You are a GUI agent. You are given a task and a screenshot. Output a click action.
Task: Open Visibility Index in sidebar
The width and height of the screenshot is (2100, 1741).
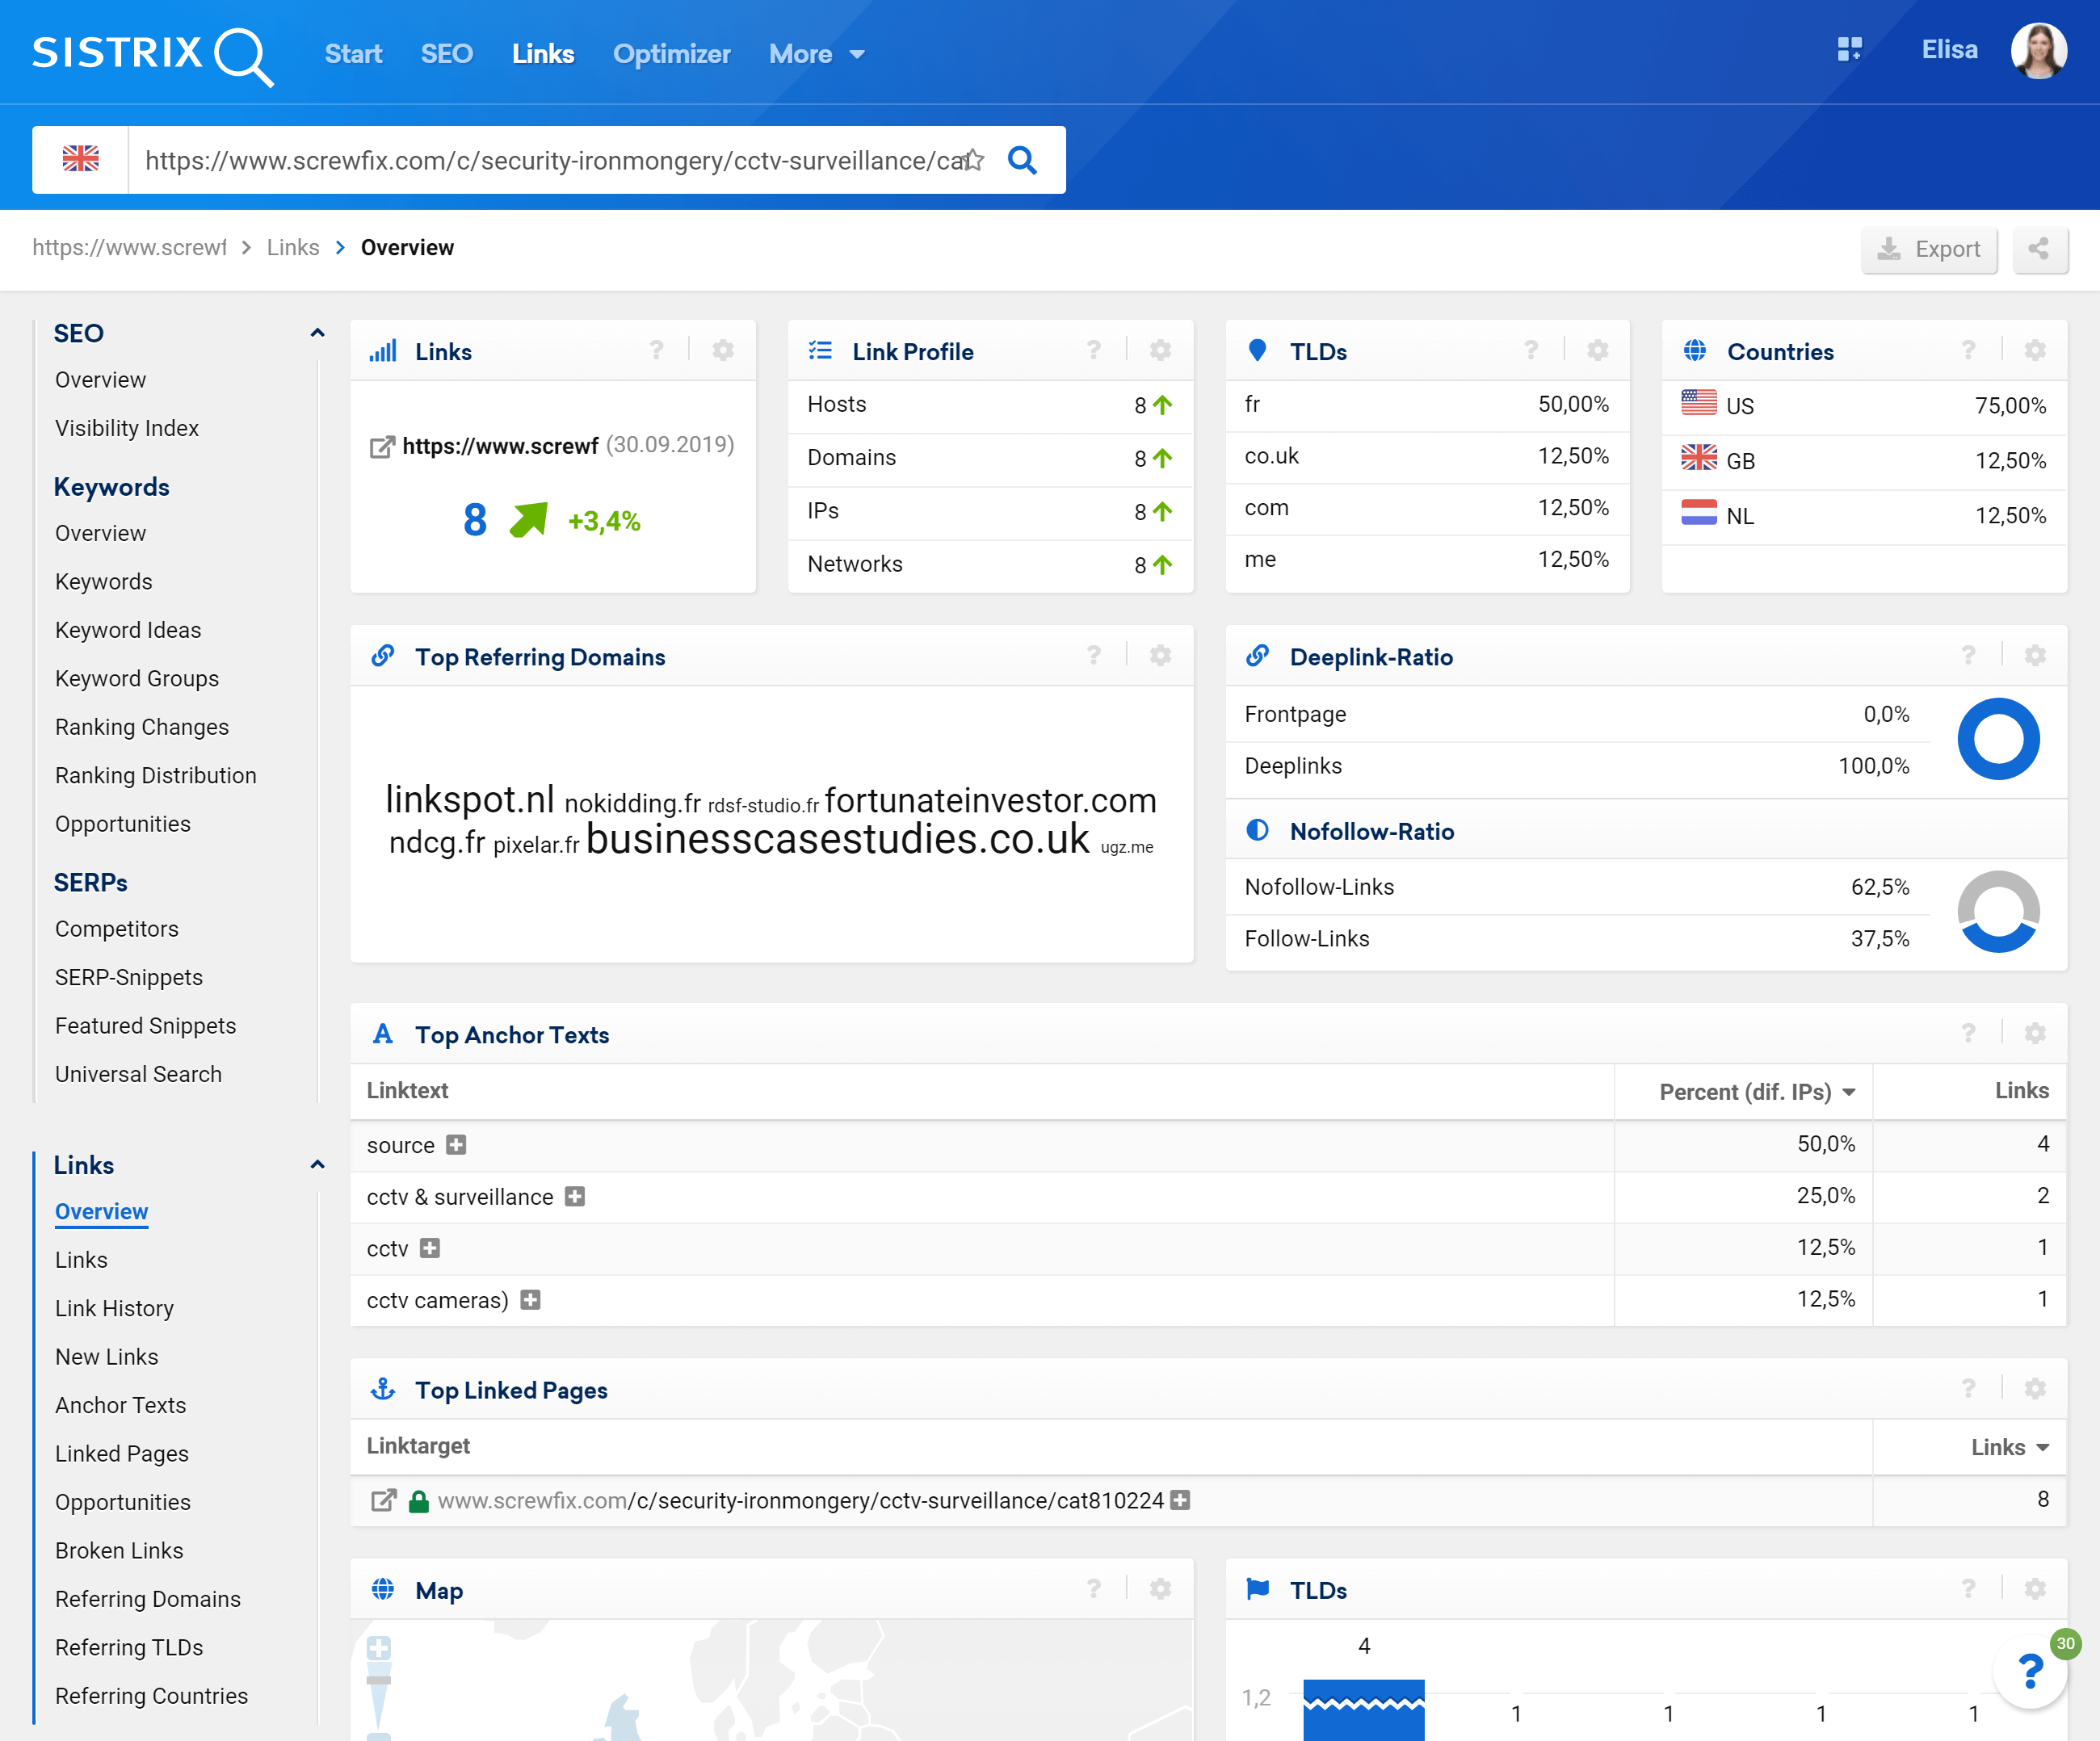127,428
